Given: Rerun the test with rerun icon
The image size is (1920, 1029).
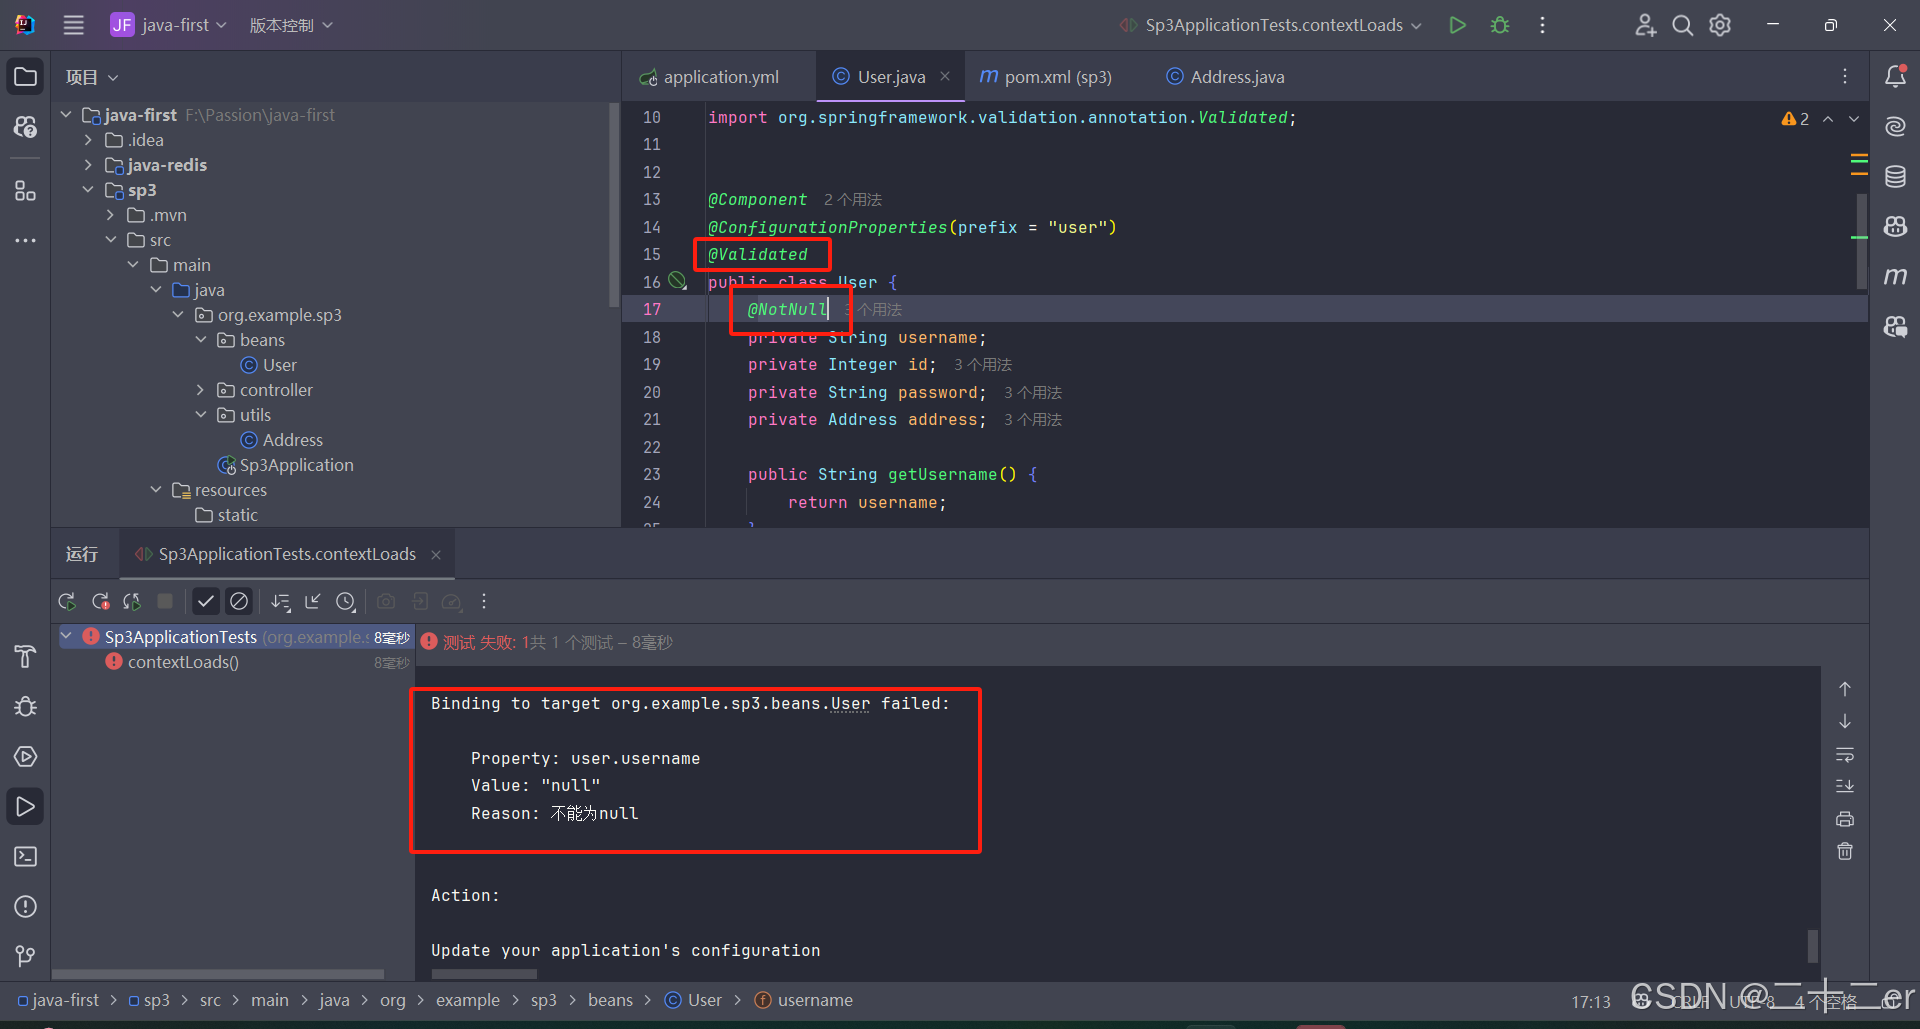Looking at the screenshot, I should coord(67,601).
